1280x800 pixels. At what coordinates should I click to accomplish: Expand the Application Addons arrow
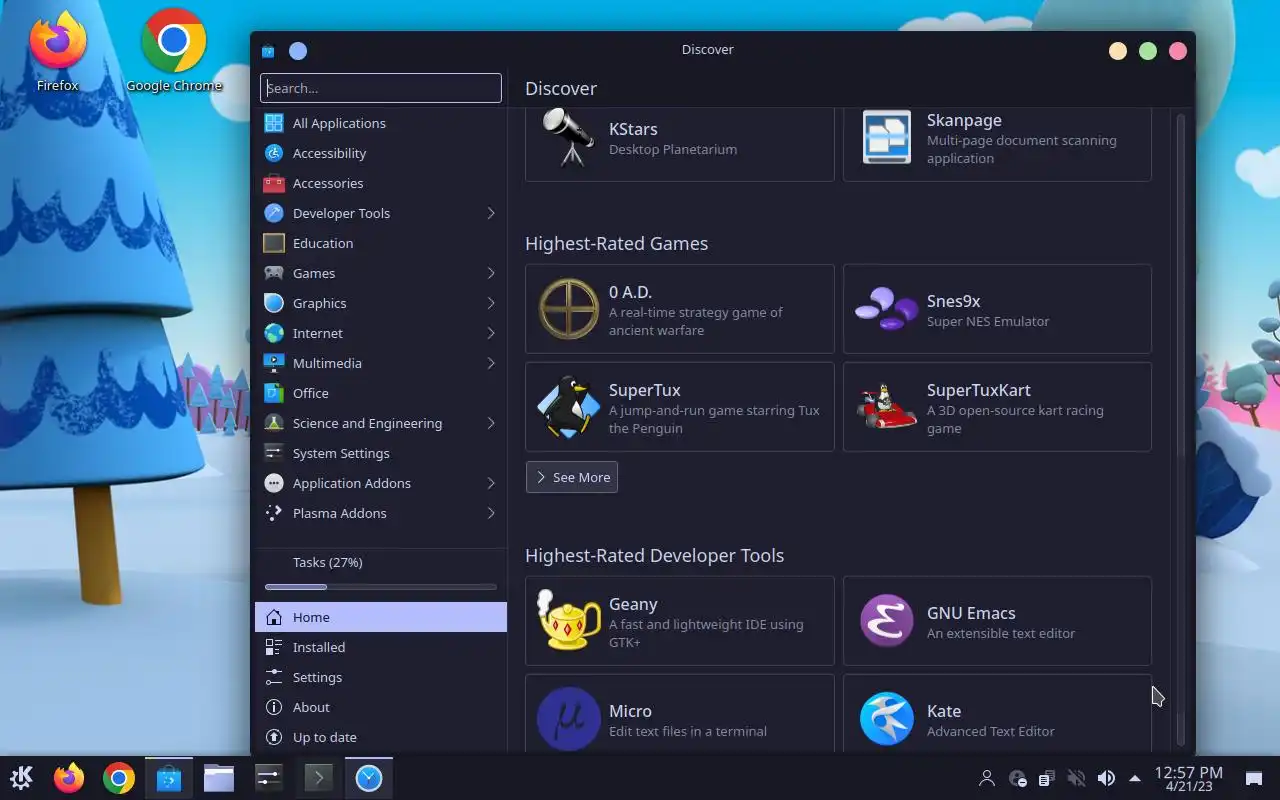(491, 483)
